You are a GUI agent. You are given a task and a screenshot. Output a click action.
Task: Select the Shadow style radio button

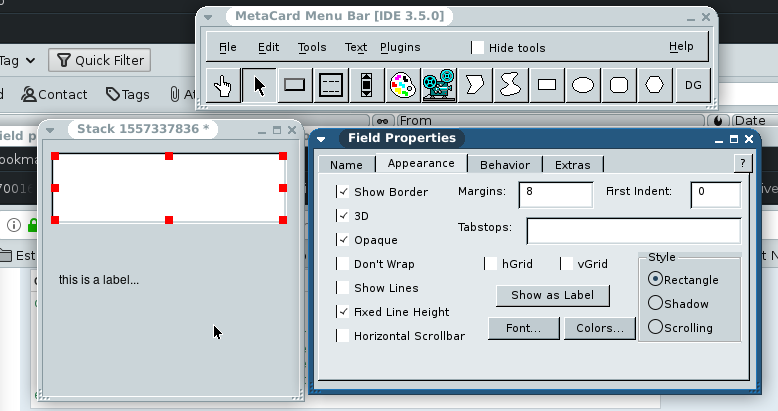pyautogui.click(x=655, y=303)
